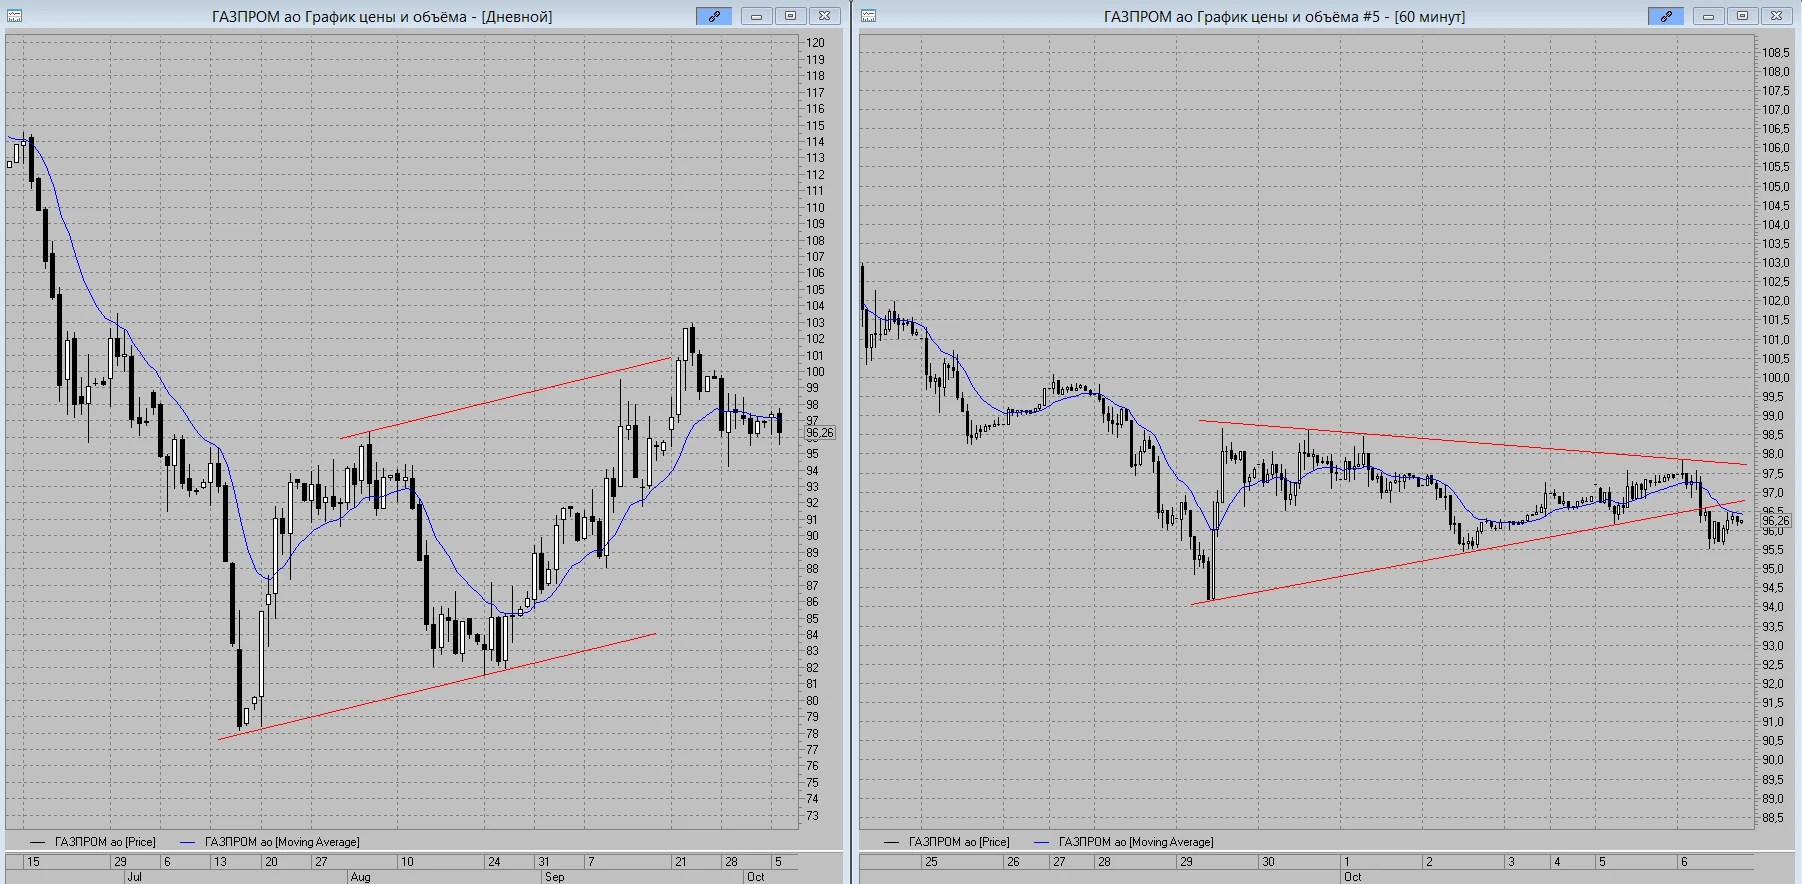Screen dimensions: 1802x884
Task: Close the 60 минут chart window
Action: (x=1776, y=16)
